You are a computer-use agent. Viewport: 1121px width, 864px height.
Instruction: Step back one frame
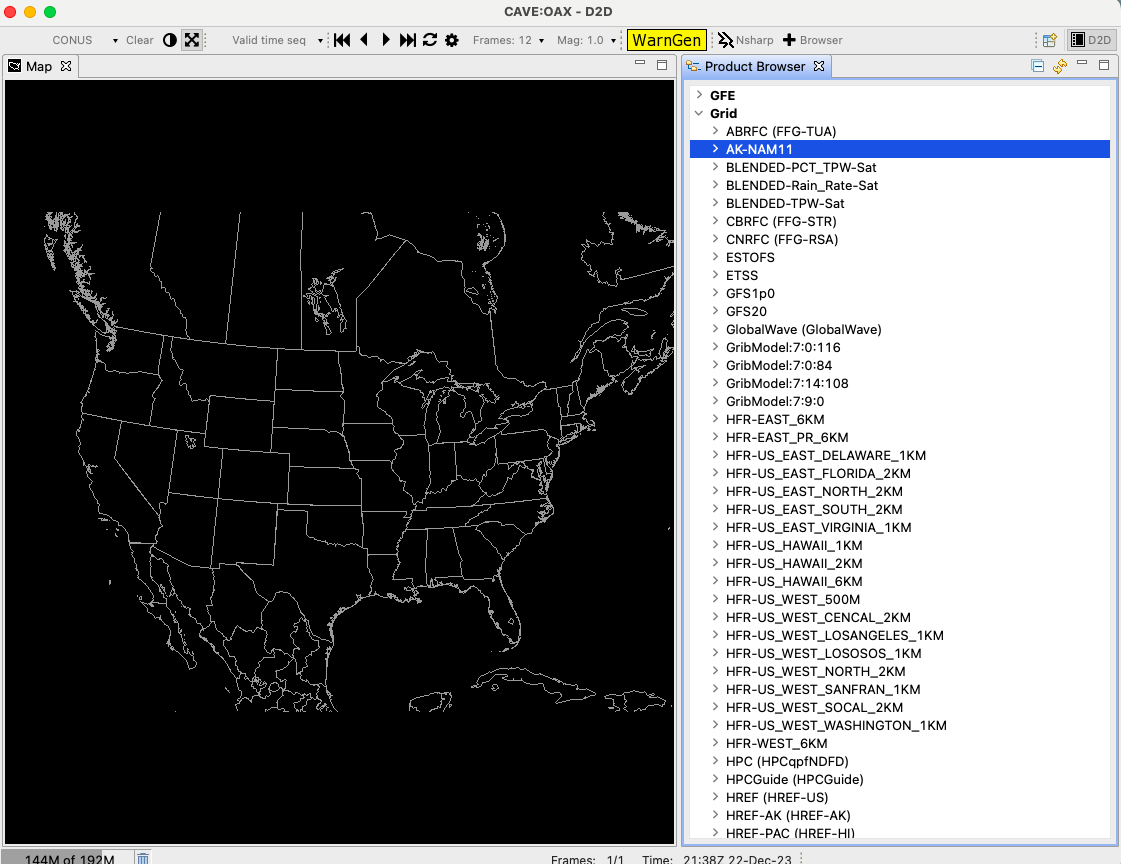(364, 40)
